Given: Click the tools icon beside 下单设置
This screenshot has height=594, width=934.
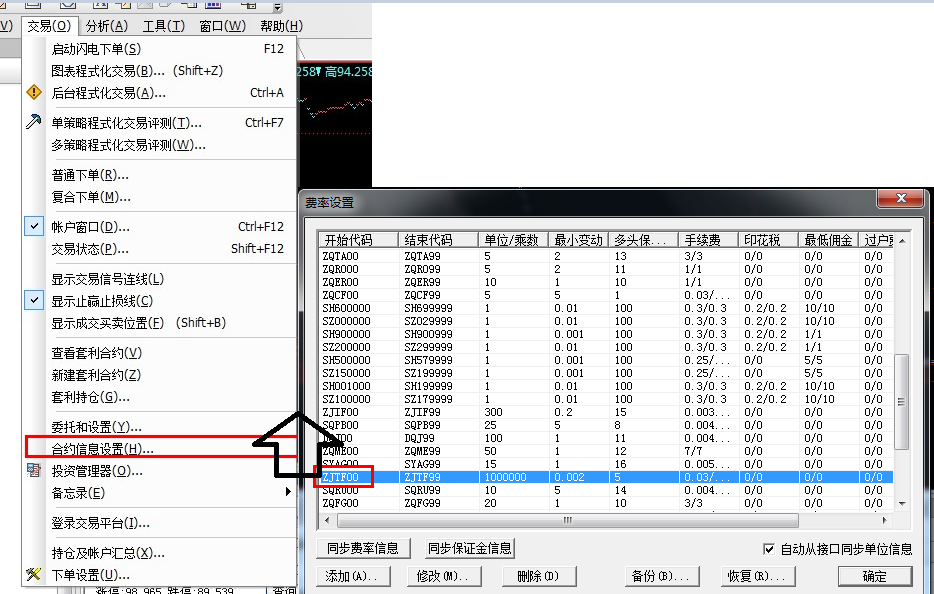Looking at the screenshot, I should 34,574.
